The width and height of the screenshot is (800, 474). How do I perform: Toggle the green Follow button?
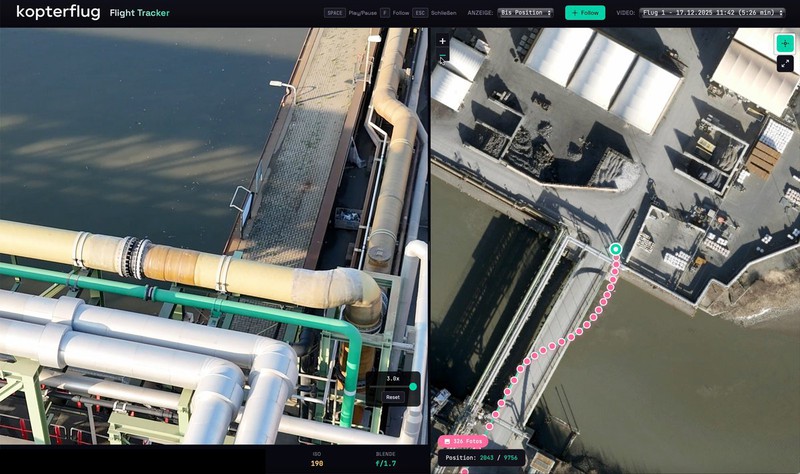click(x=584, y=13)
